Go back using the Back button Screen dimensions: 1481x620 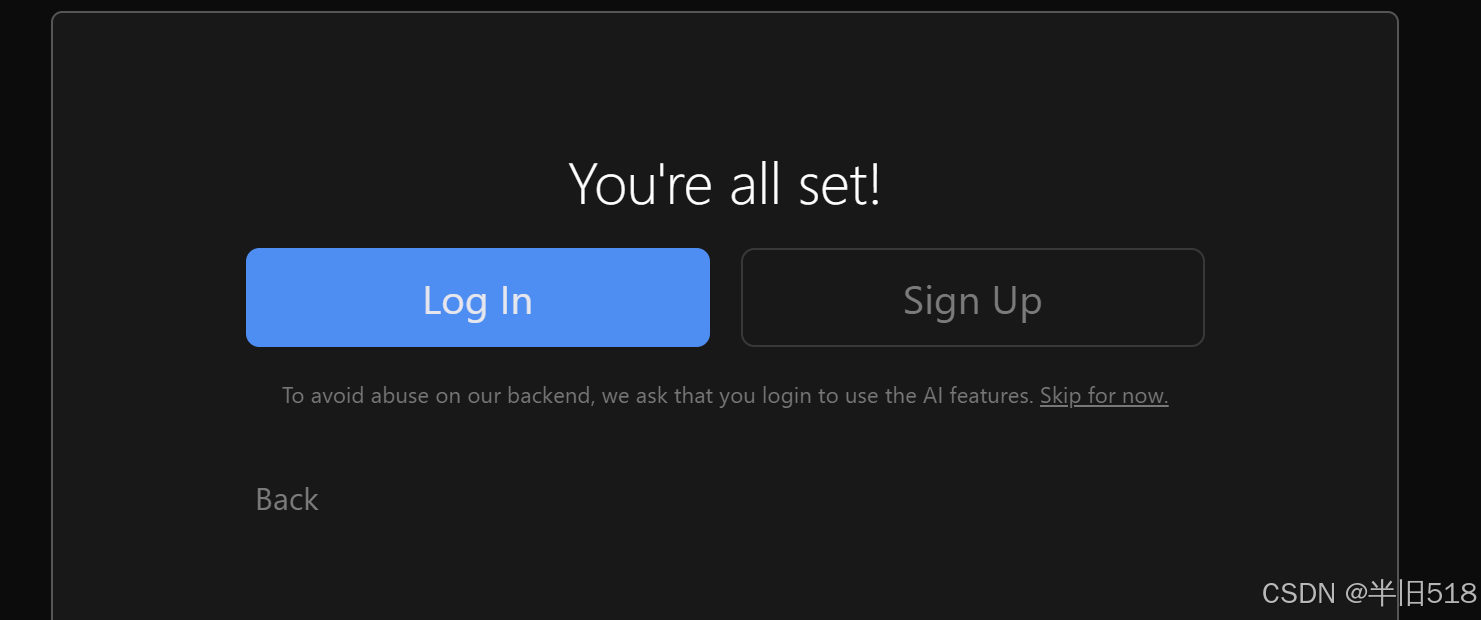click(287, 499)
